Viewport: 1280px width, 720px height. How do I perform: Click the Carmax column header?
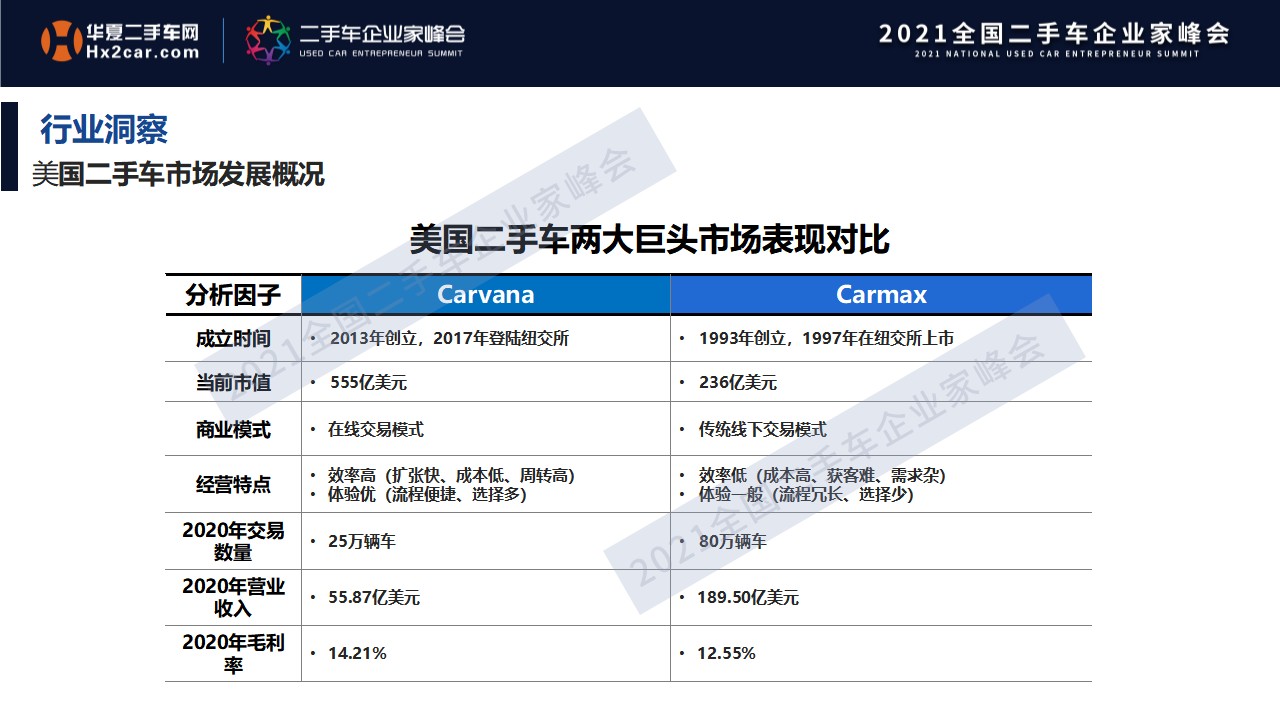click(x=881, y=295)
